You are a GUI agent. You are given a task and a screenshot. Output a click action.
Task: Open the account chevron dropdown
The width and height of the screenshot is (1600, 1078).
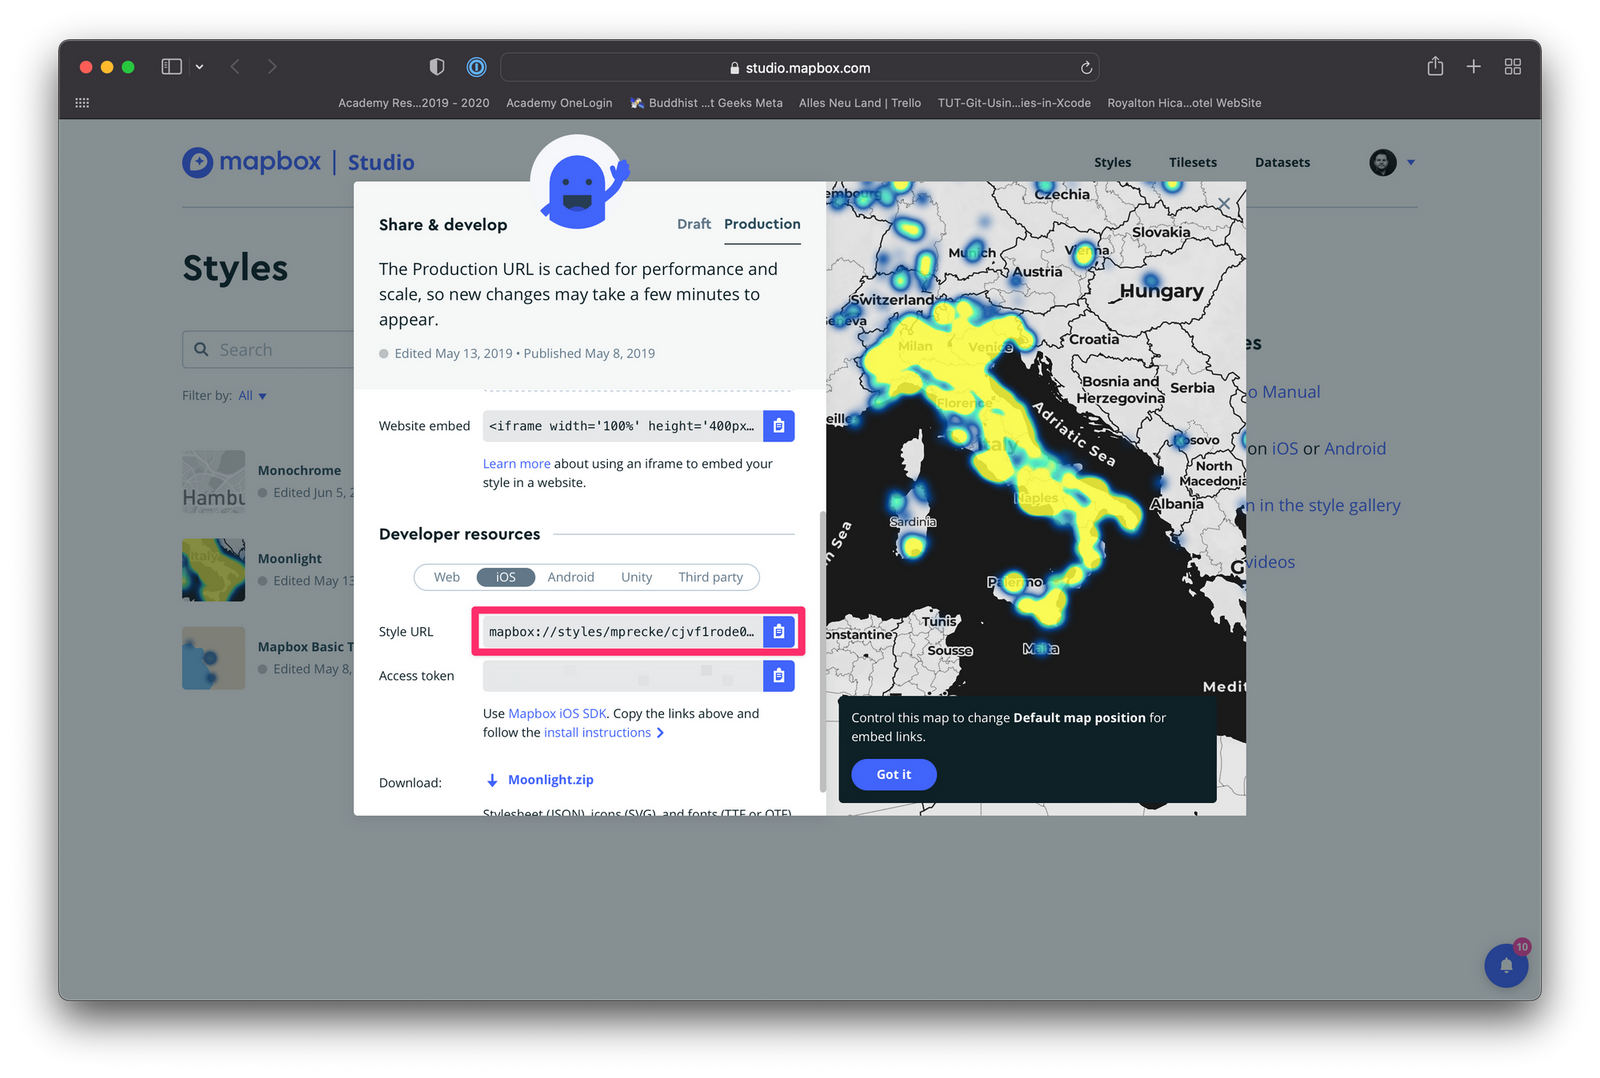coord(1412,162)
